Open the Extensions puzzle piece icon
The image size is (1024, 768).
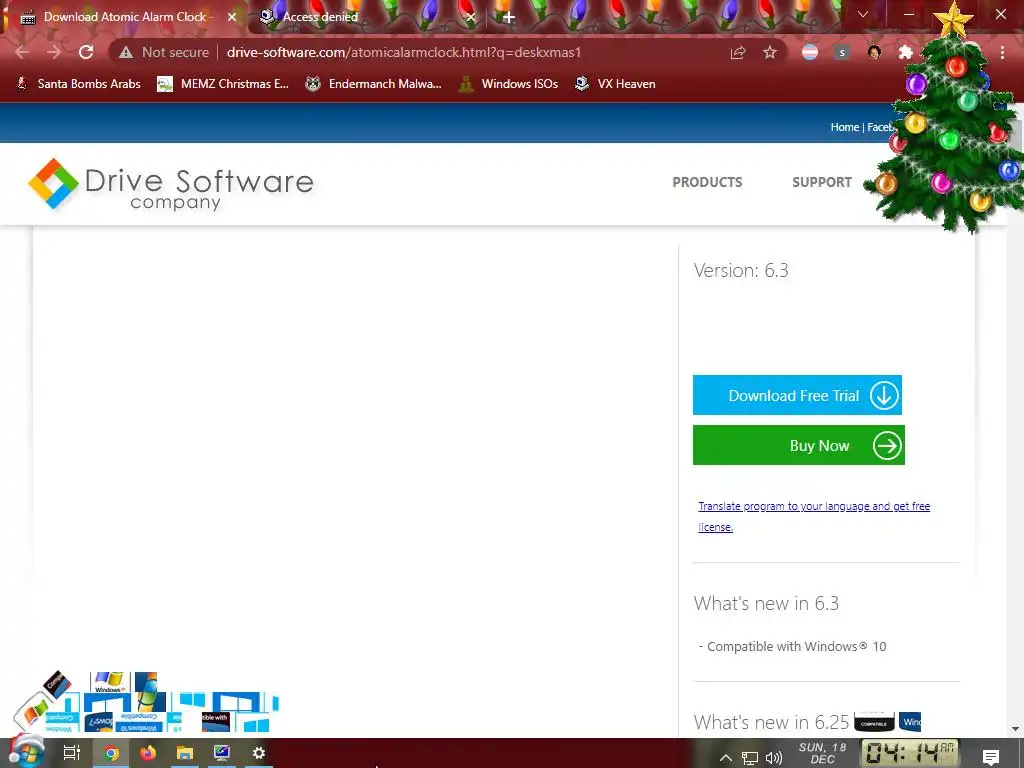(x=906, y=52)
